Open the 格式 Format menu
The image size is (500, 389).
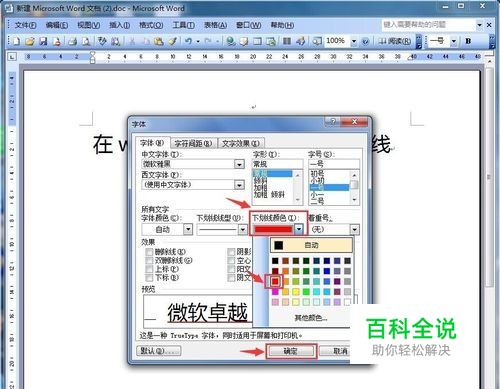pos(151,25)
